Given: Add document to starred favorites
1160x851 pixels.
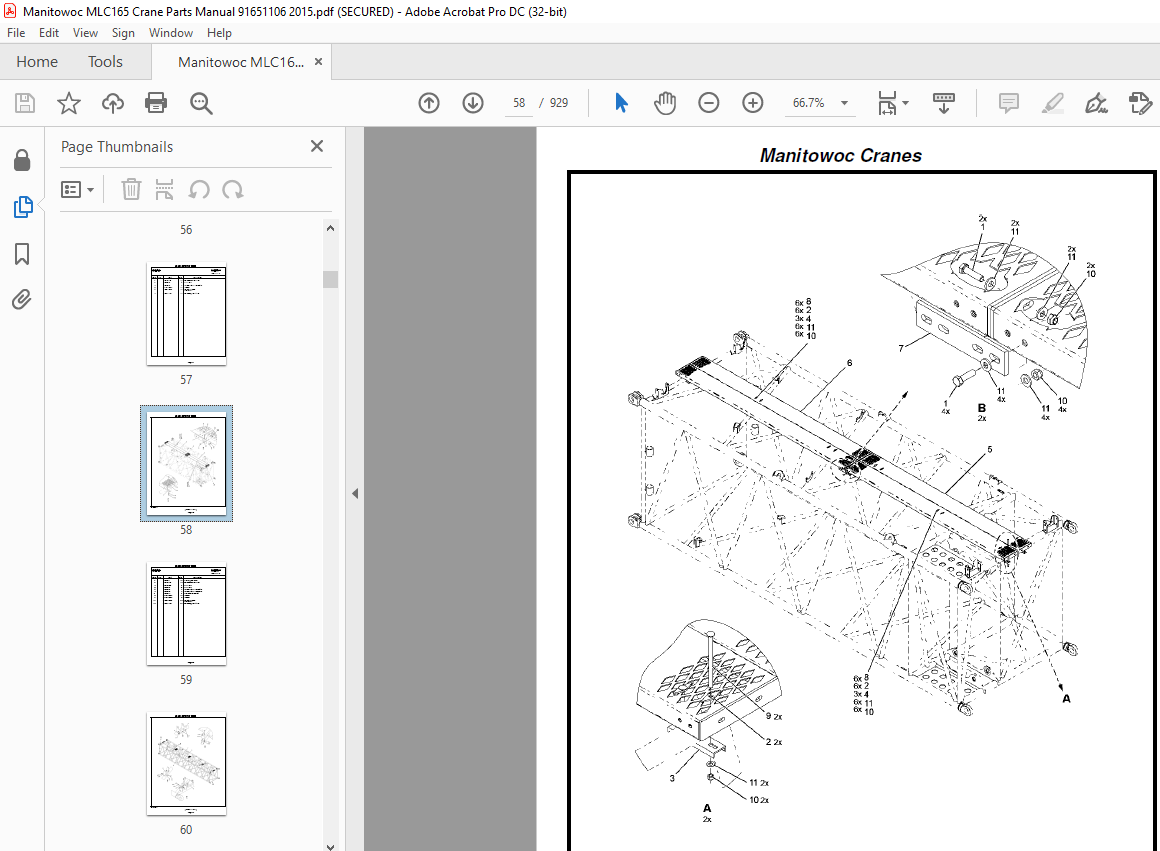Looking at the screenshot, I should click(69, 103).
